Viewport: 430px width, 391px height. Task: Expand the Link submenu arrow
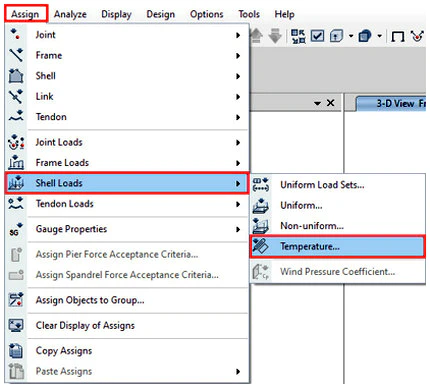[x=238, y=97]
